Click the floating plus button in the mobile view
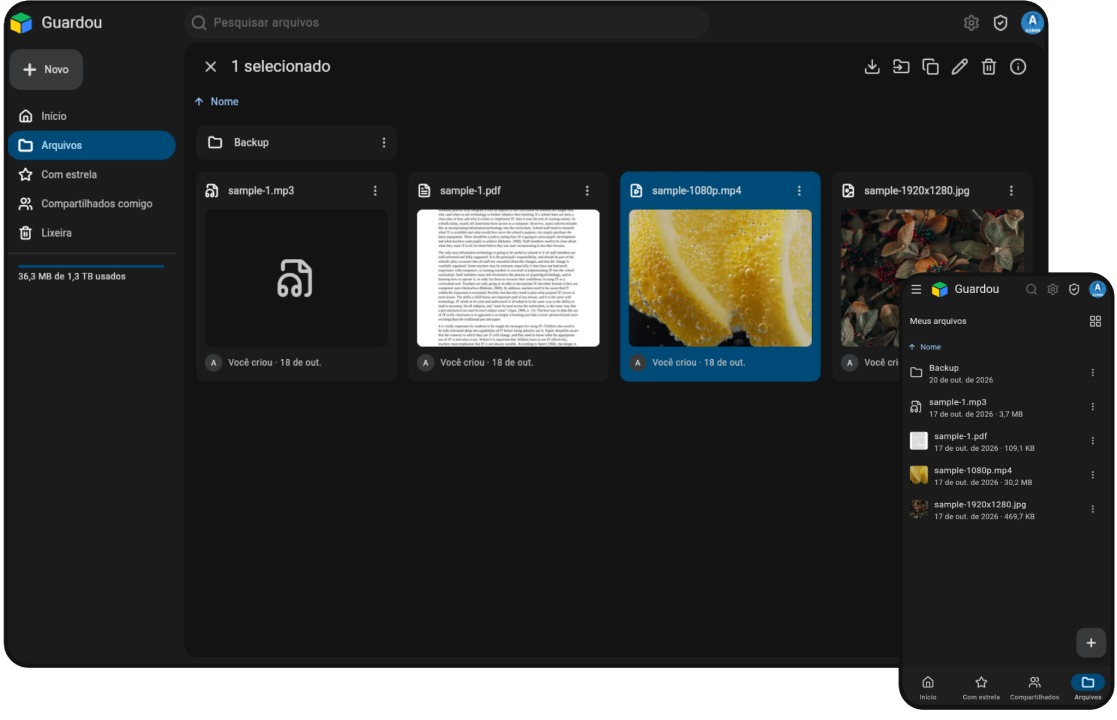This screenshot has width=1117, height=720. pos(1091,642)
